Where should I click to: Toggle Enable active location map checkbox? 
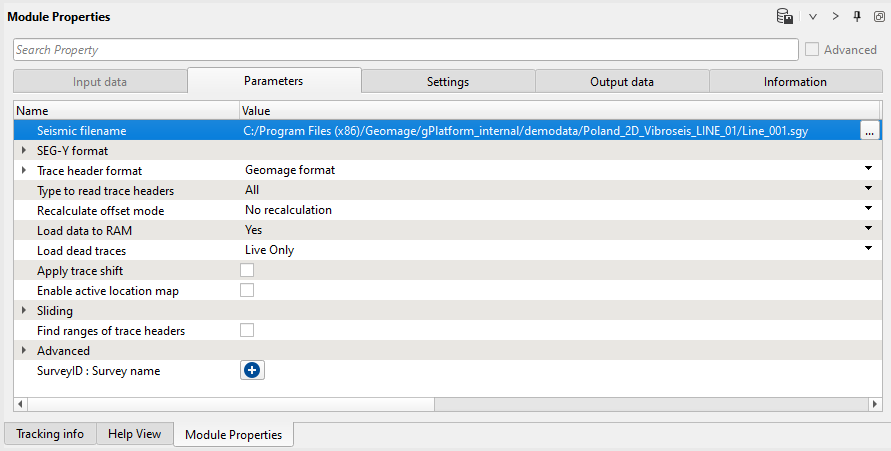pyautogui.click(x=247, y=290)
